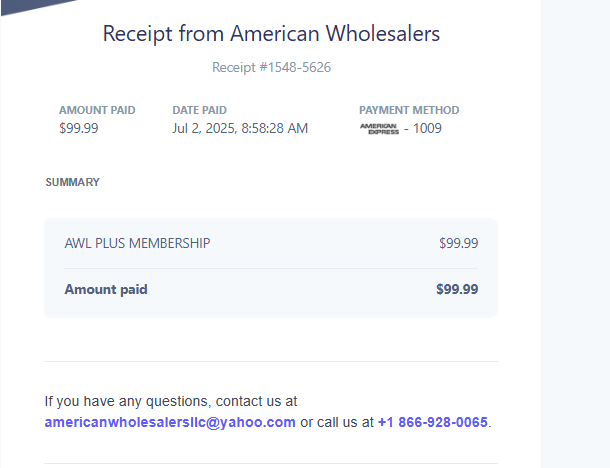
Task: Click the americanwholesalersllc@yahoo.com email link
Action: pyautogui.click(x=170, y=422)
